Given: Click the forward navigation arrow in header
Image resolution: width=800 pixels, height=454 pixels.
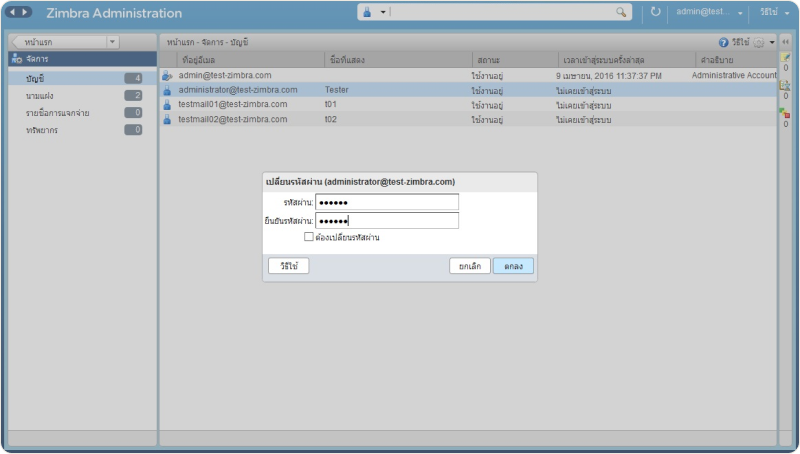Looking at the screenshot, I should click(x=24, y=12).
